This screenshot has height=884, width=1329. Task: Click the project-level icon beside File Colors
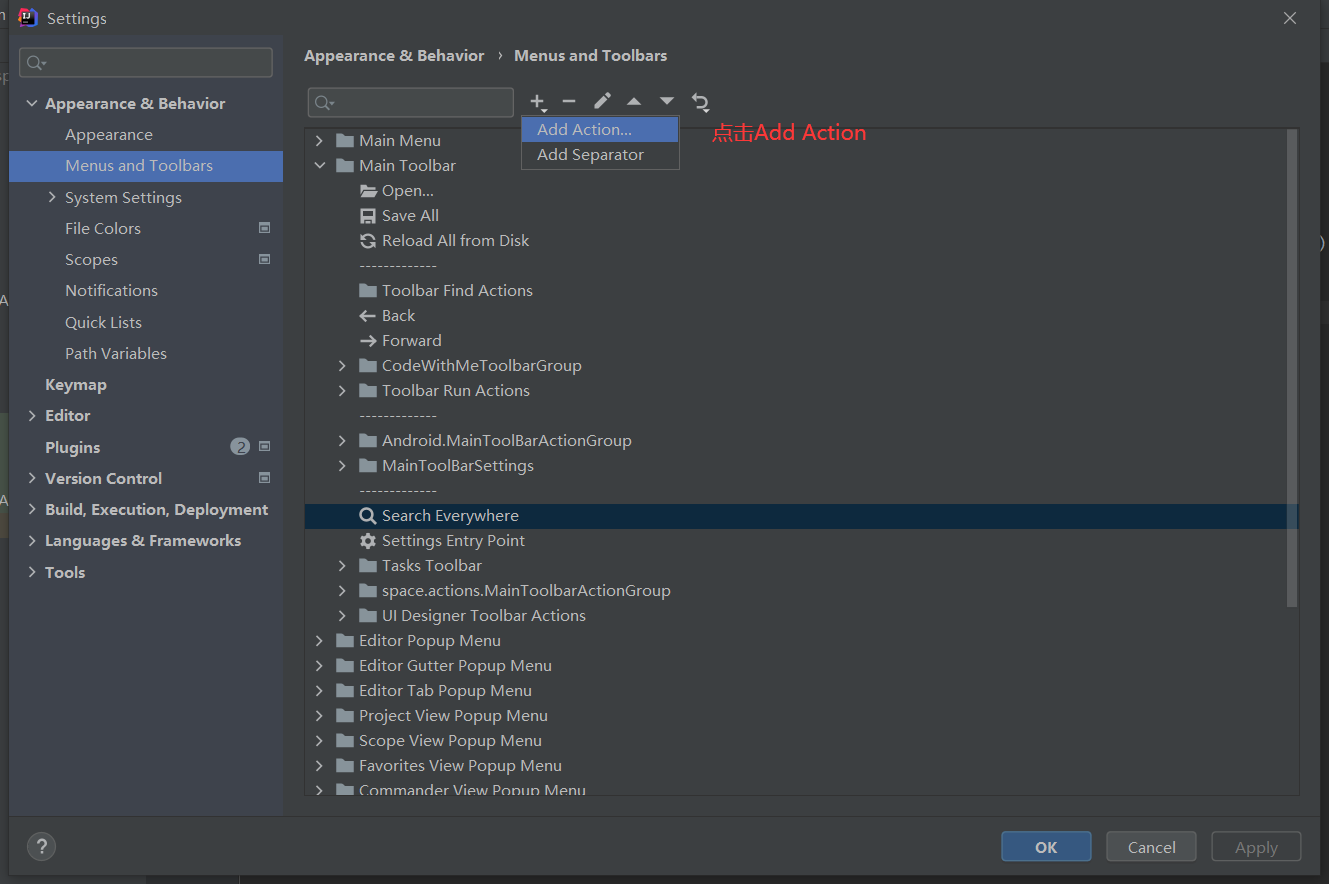click(x=264, y=228)
